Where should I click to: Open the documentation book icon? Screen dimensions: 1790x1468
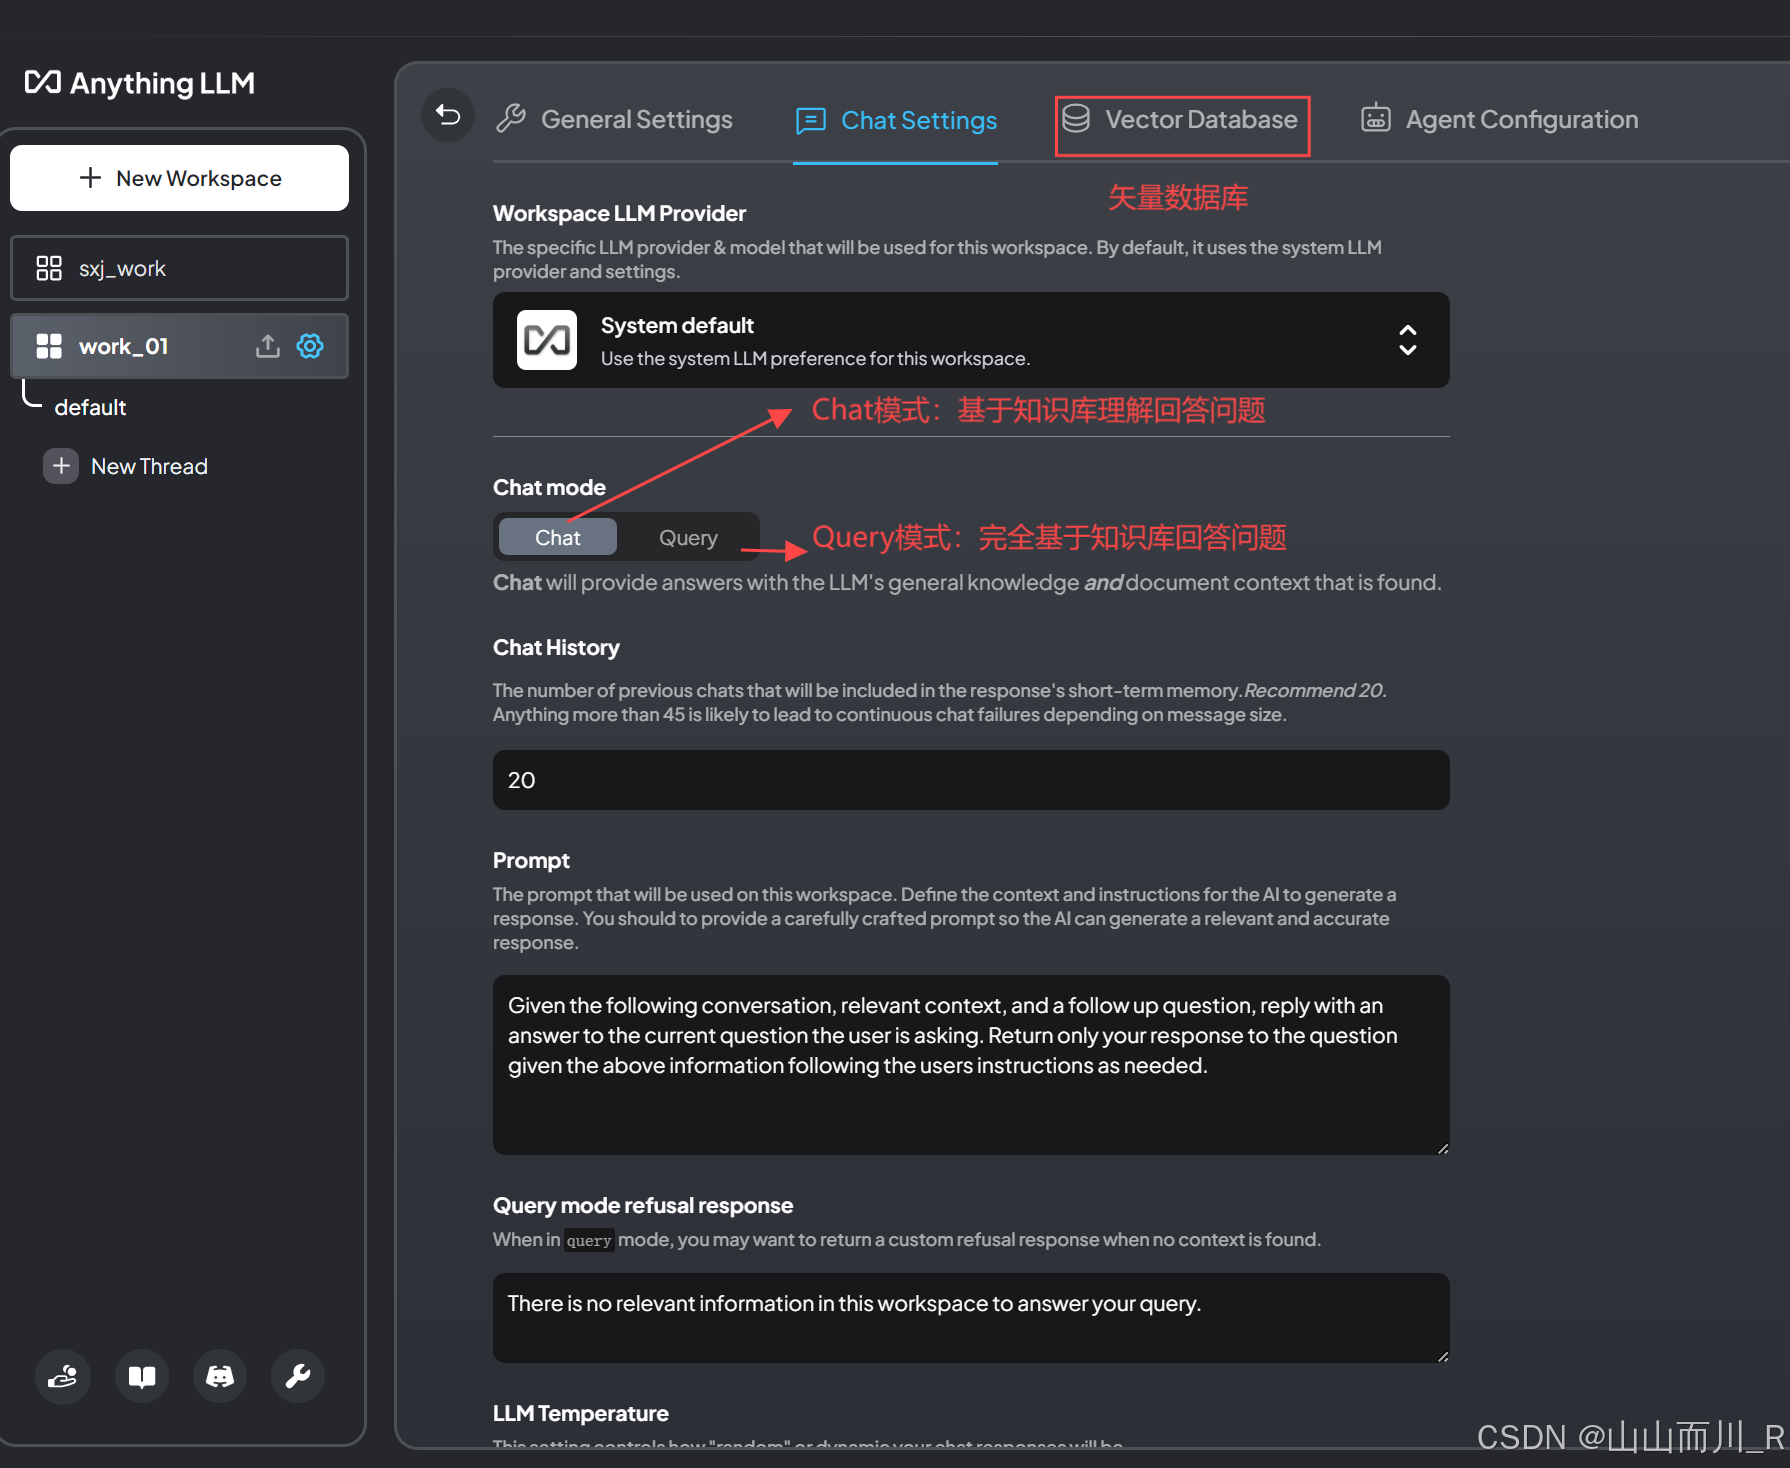click(x=142, y=1377)
